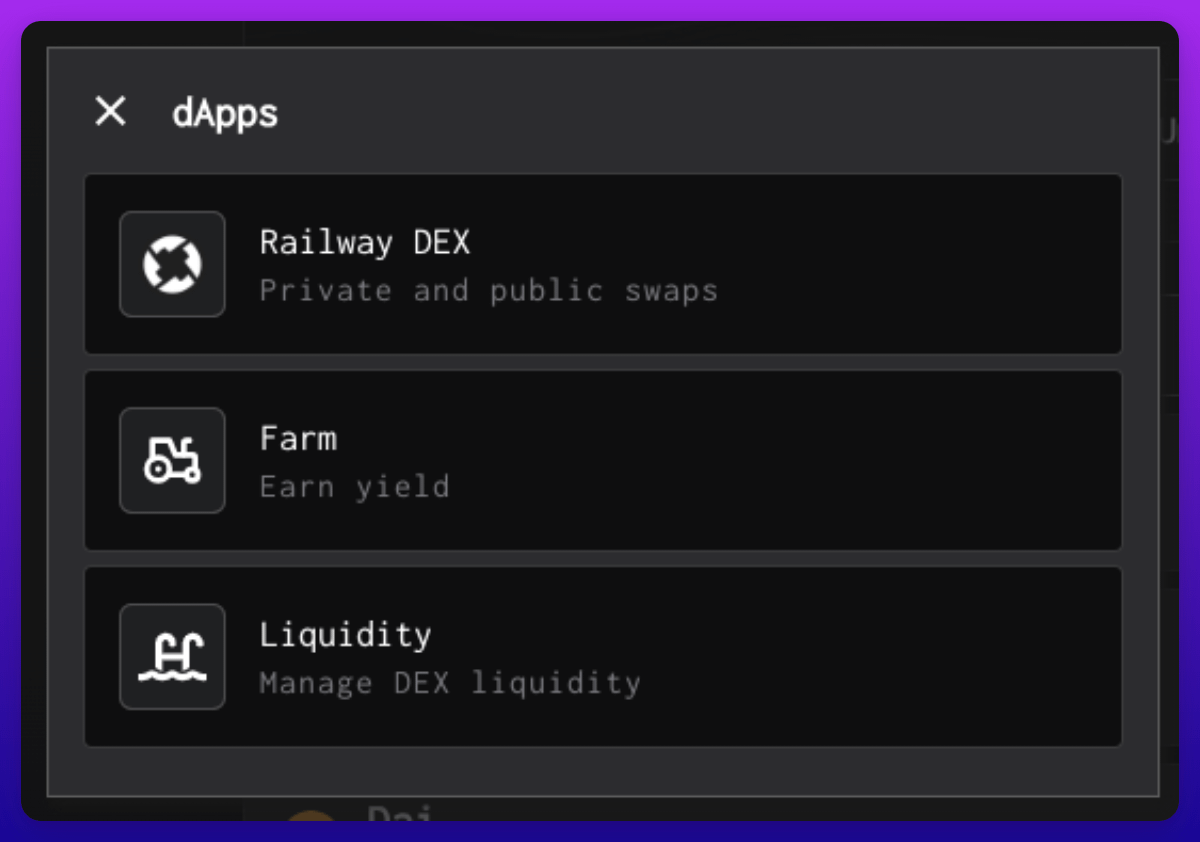Click the word "yield" under Farm

click(x=402, y=487)
